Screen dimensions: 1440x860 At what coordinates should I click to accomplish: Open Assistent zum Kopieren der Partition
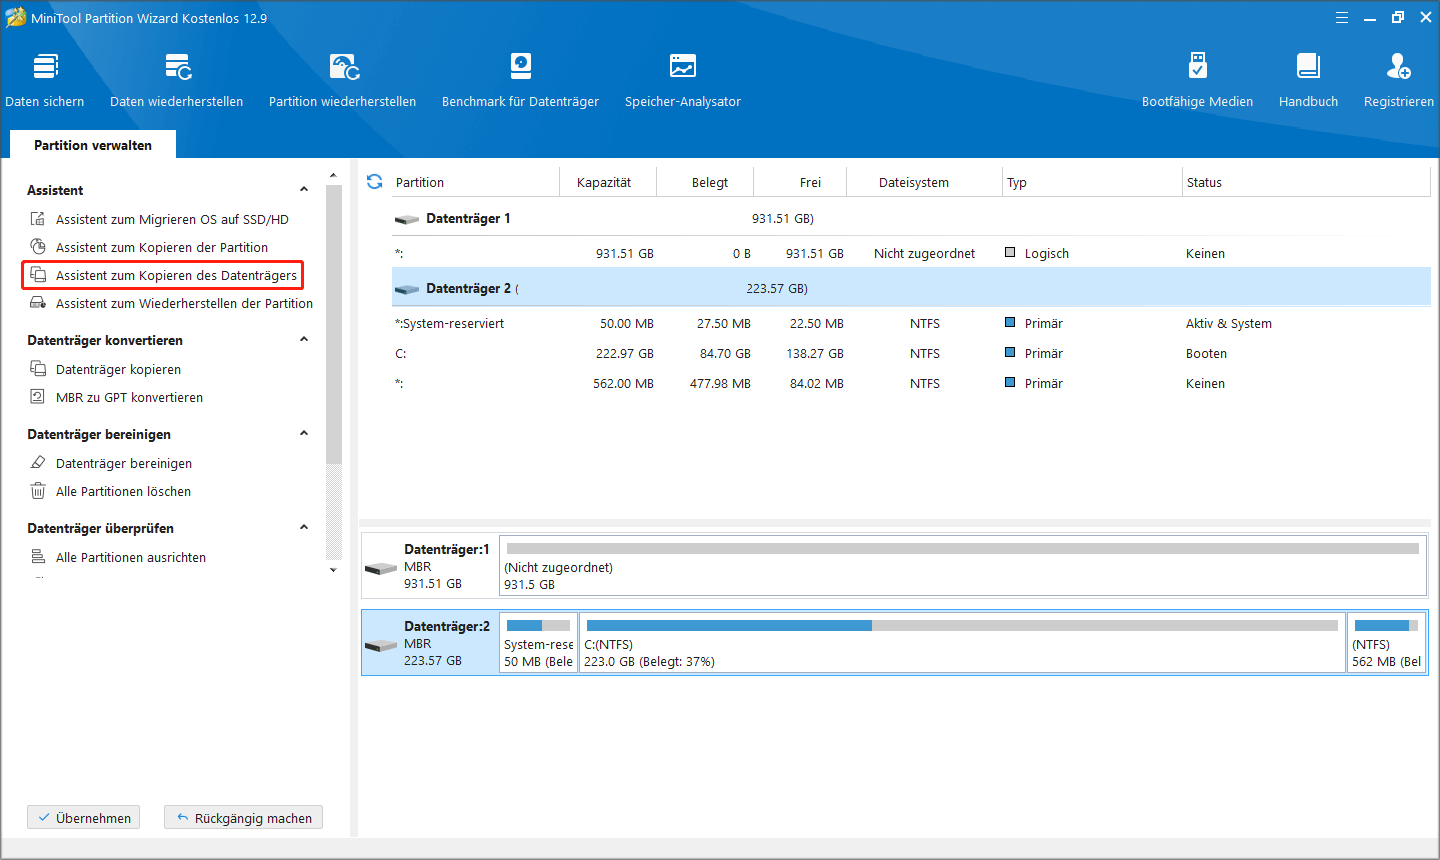[162, 247]
